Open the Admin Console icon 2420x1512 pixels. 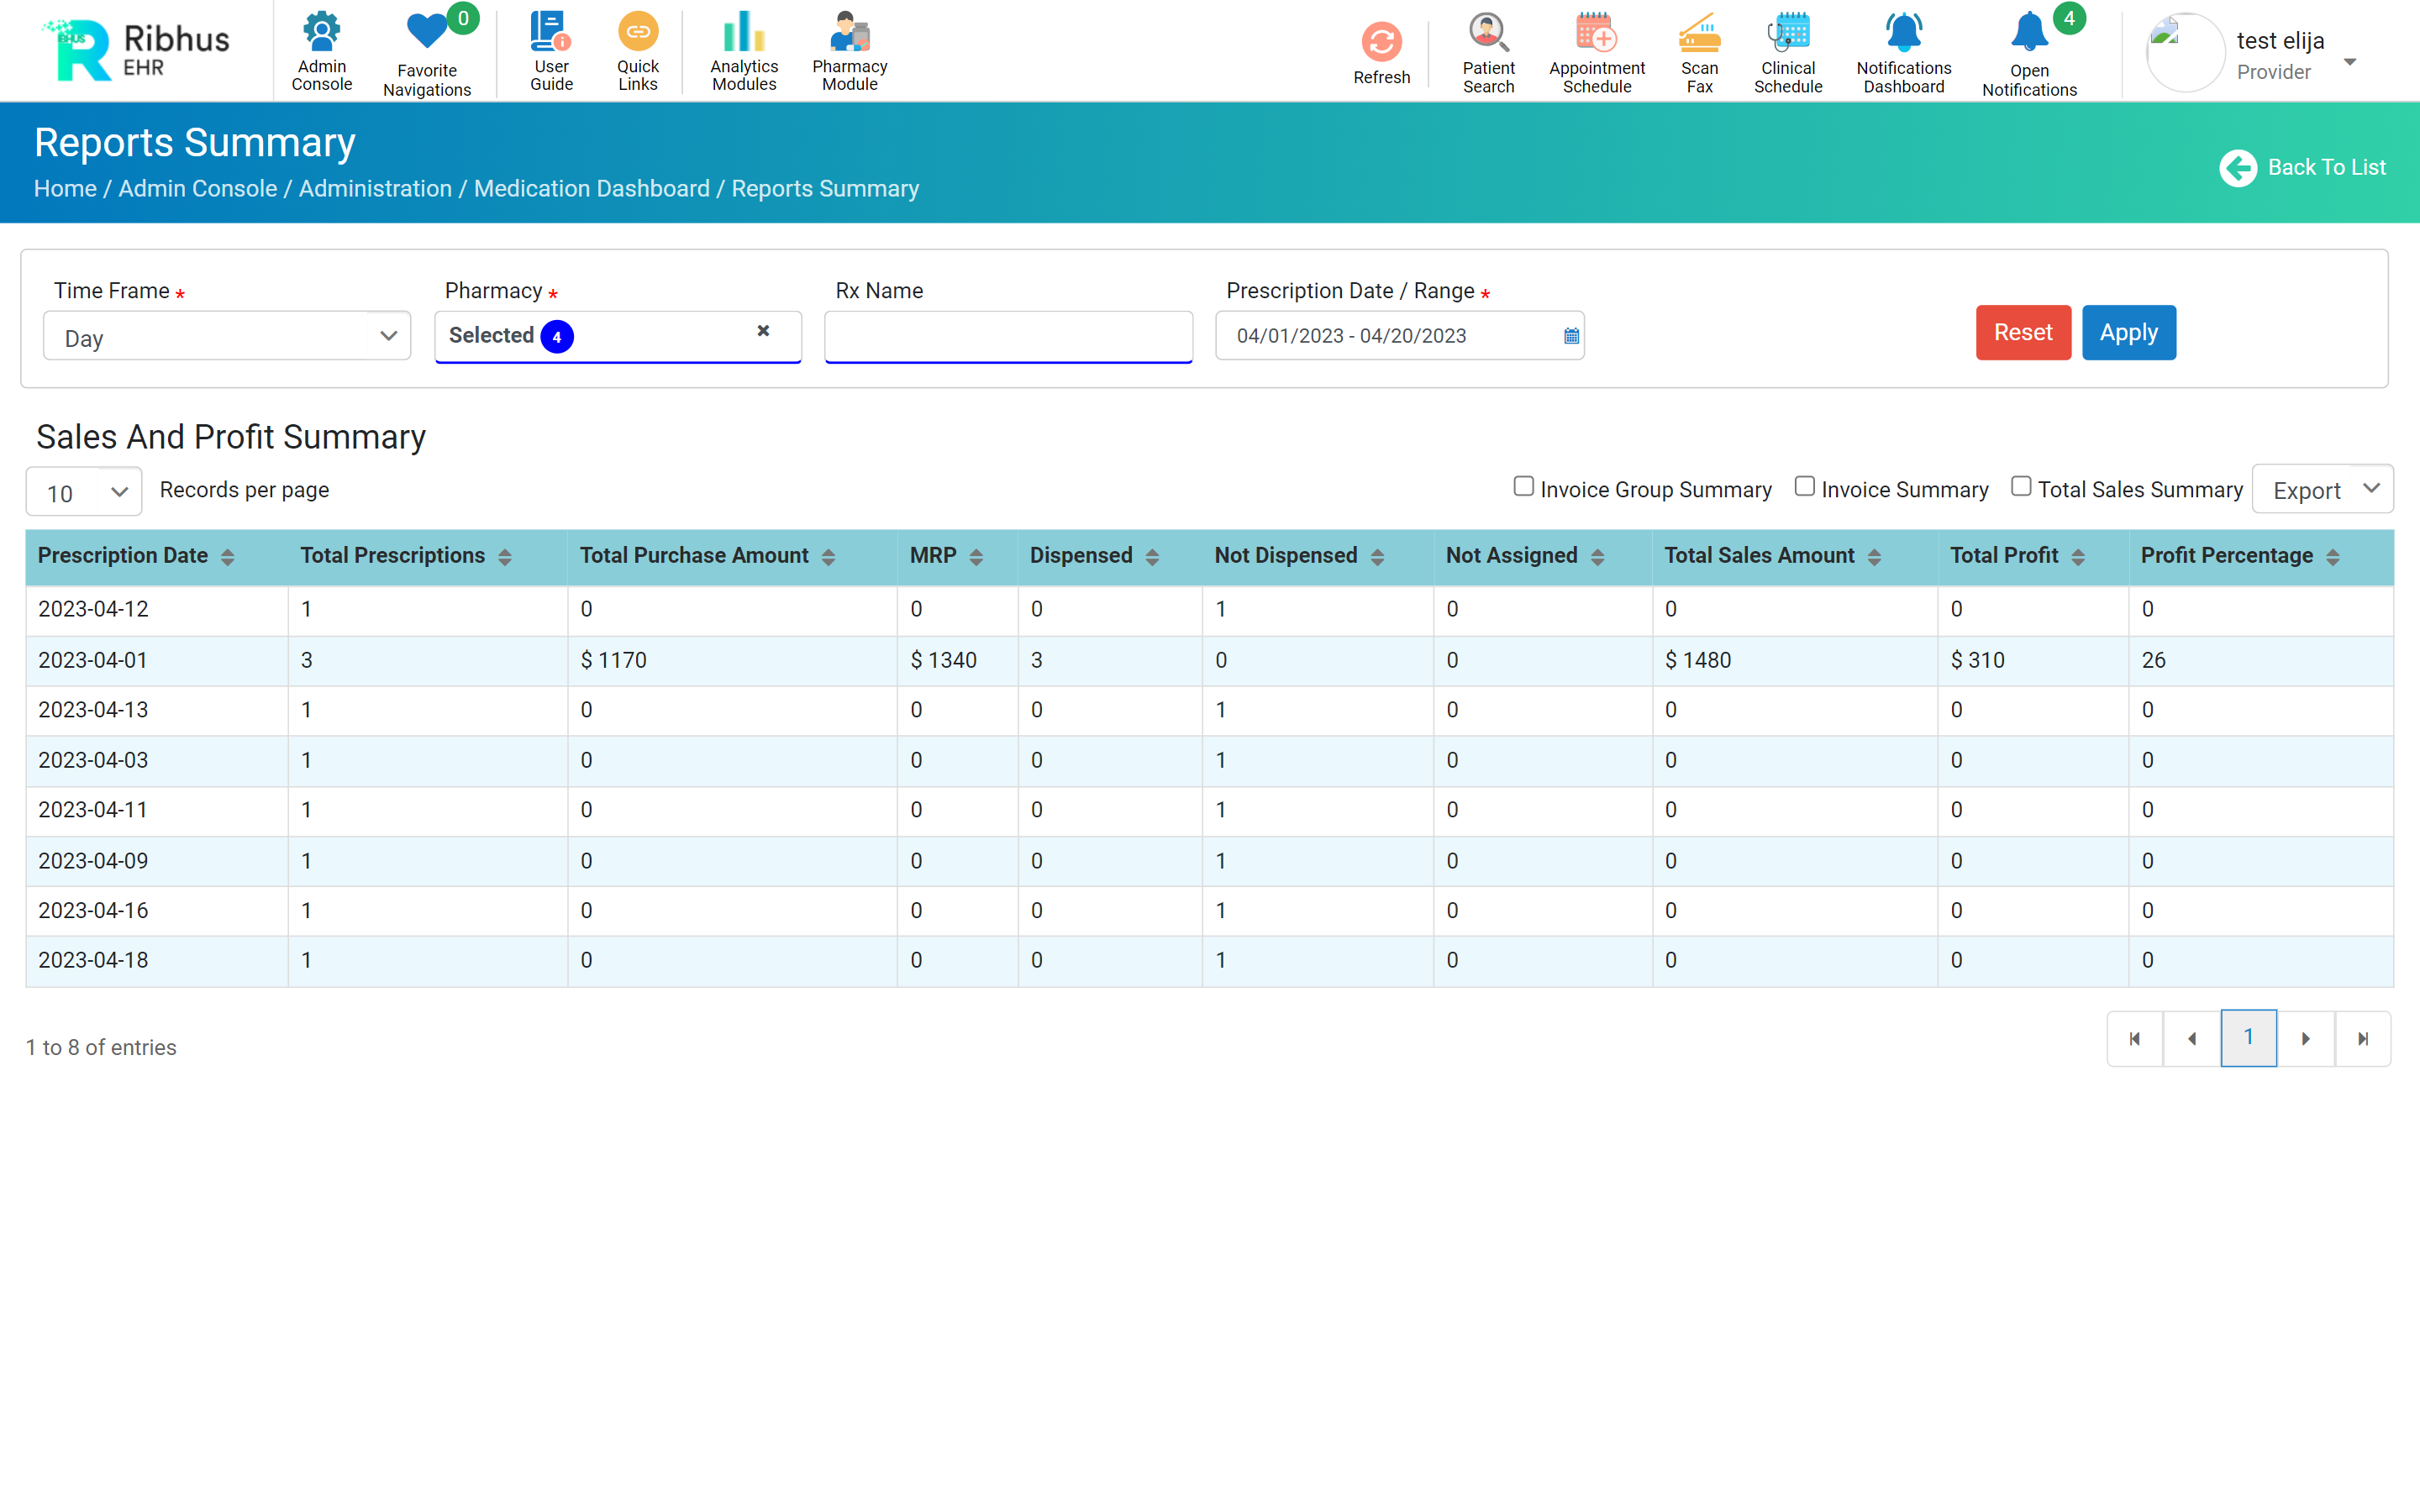coord(321,33)
